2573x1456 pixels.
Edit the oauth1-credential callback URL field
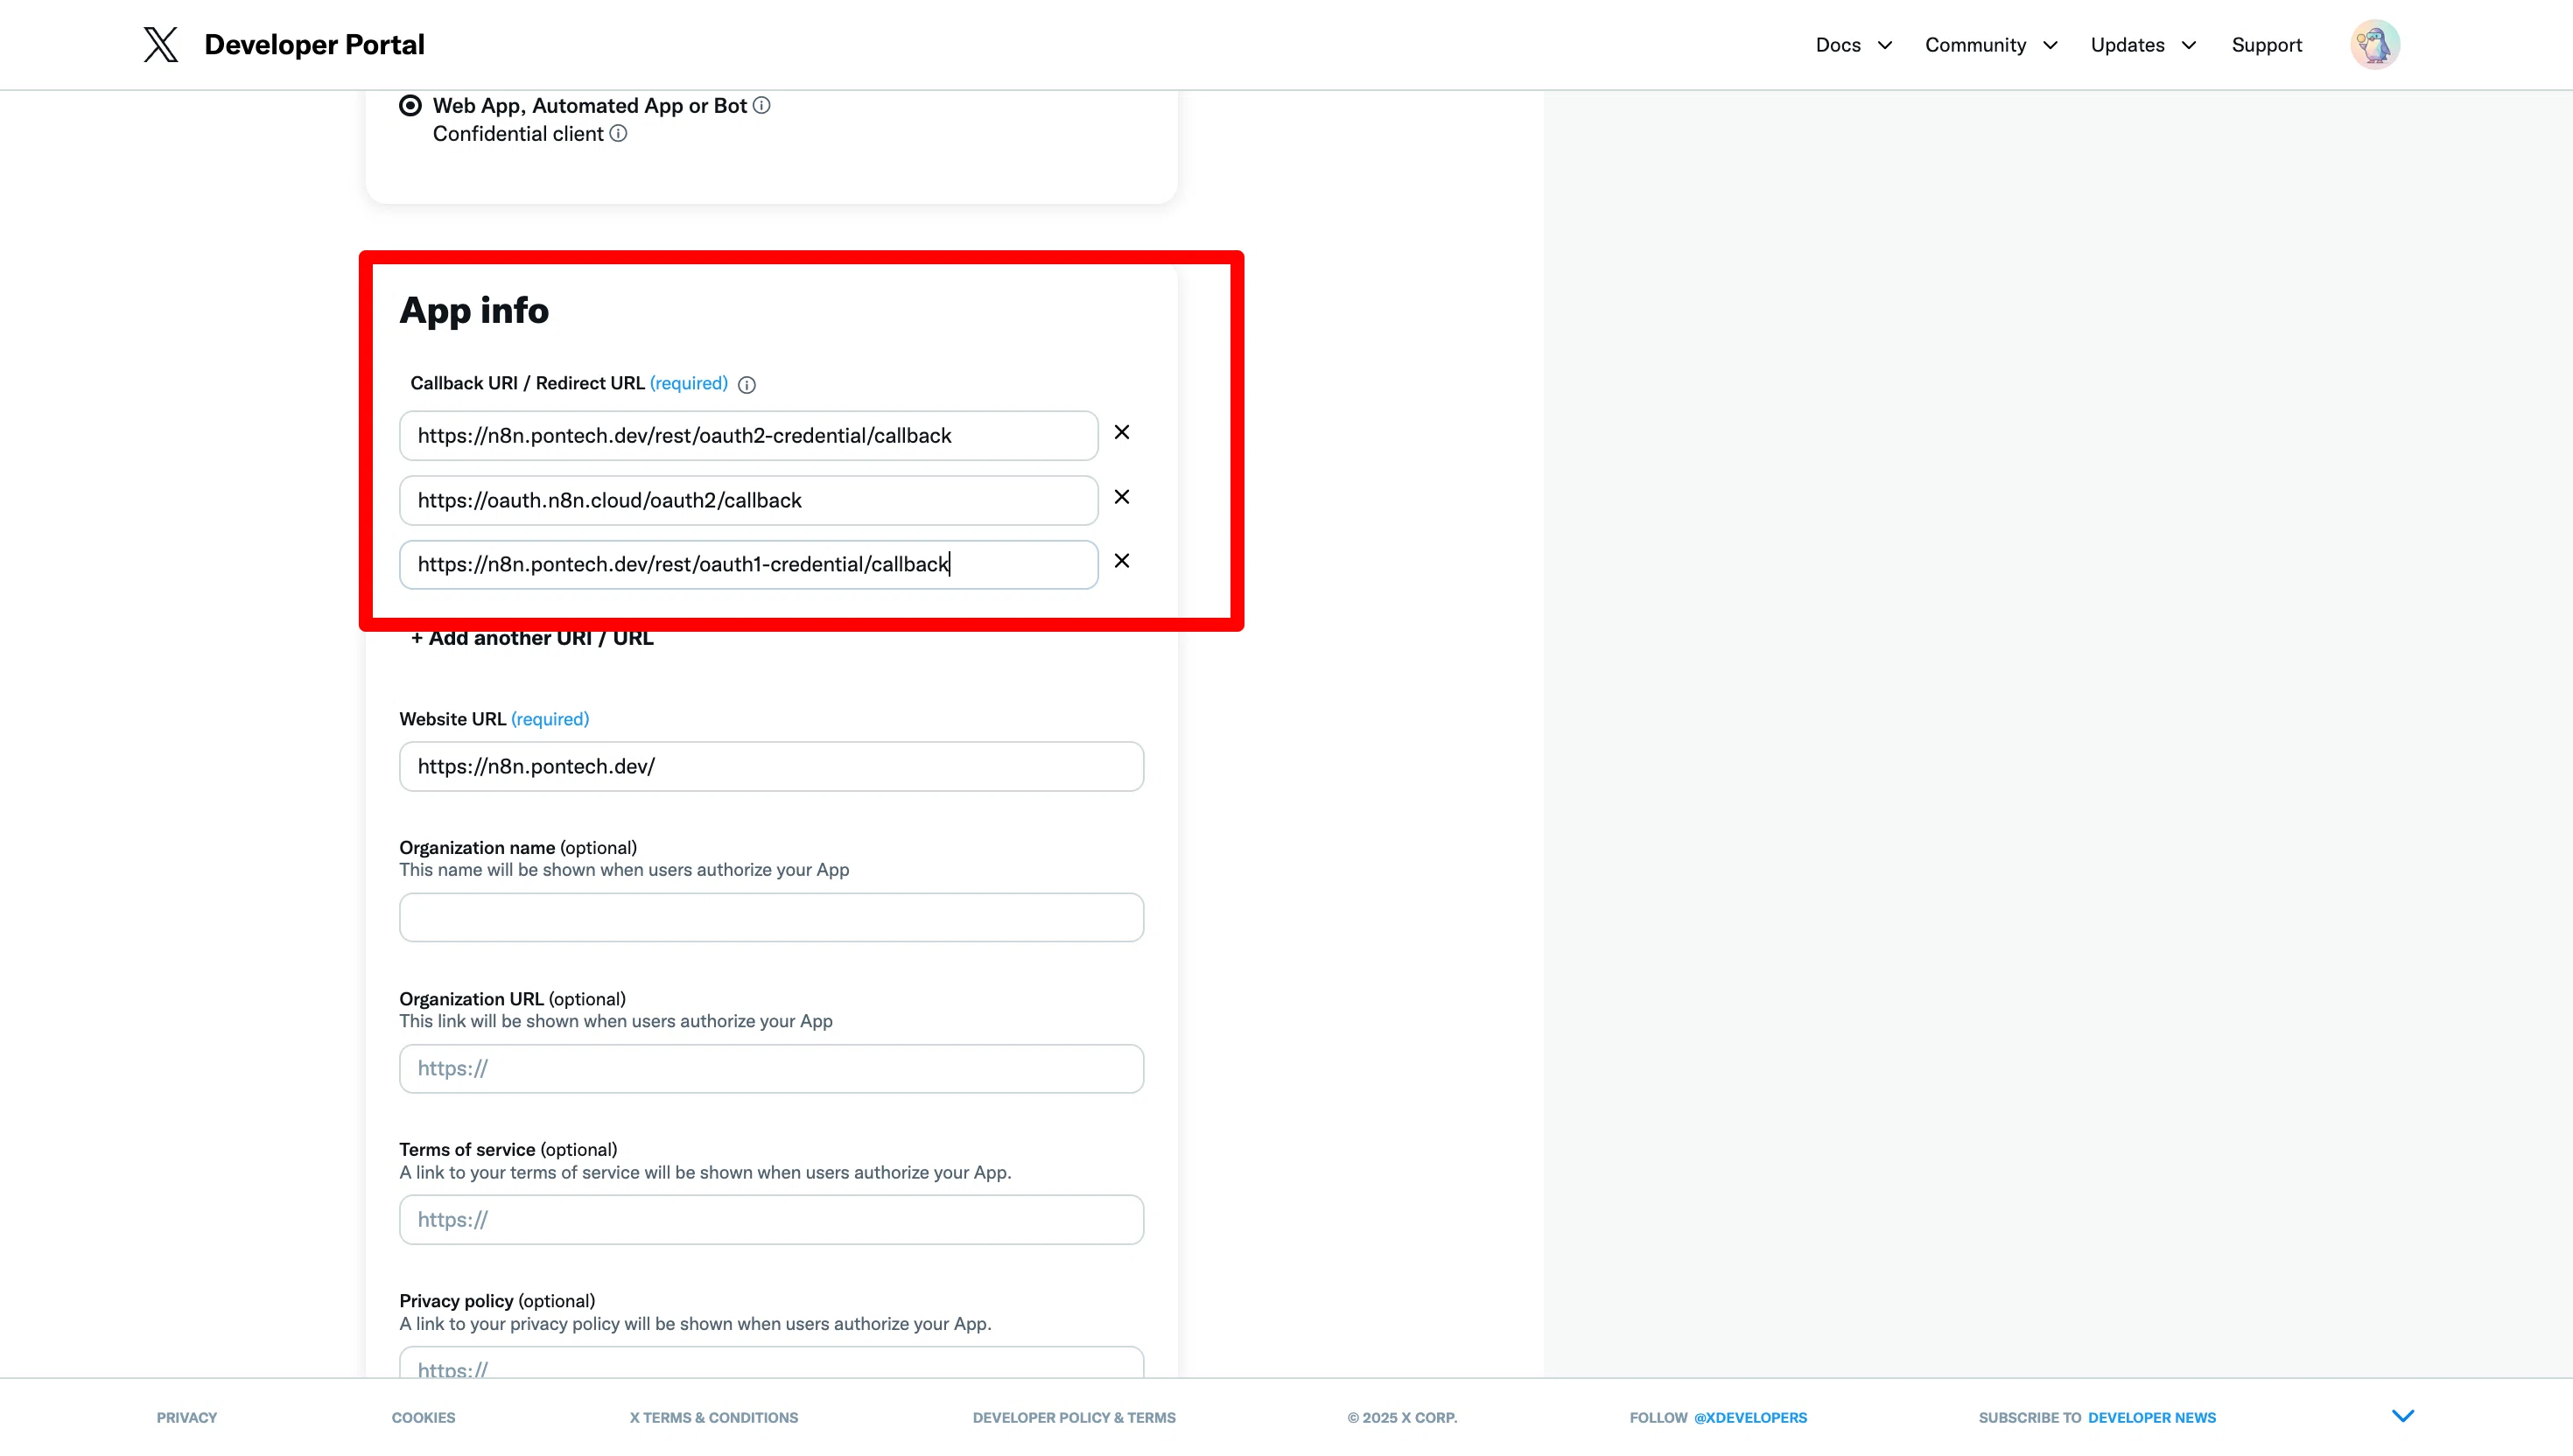click(x=748, y=565)
